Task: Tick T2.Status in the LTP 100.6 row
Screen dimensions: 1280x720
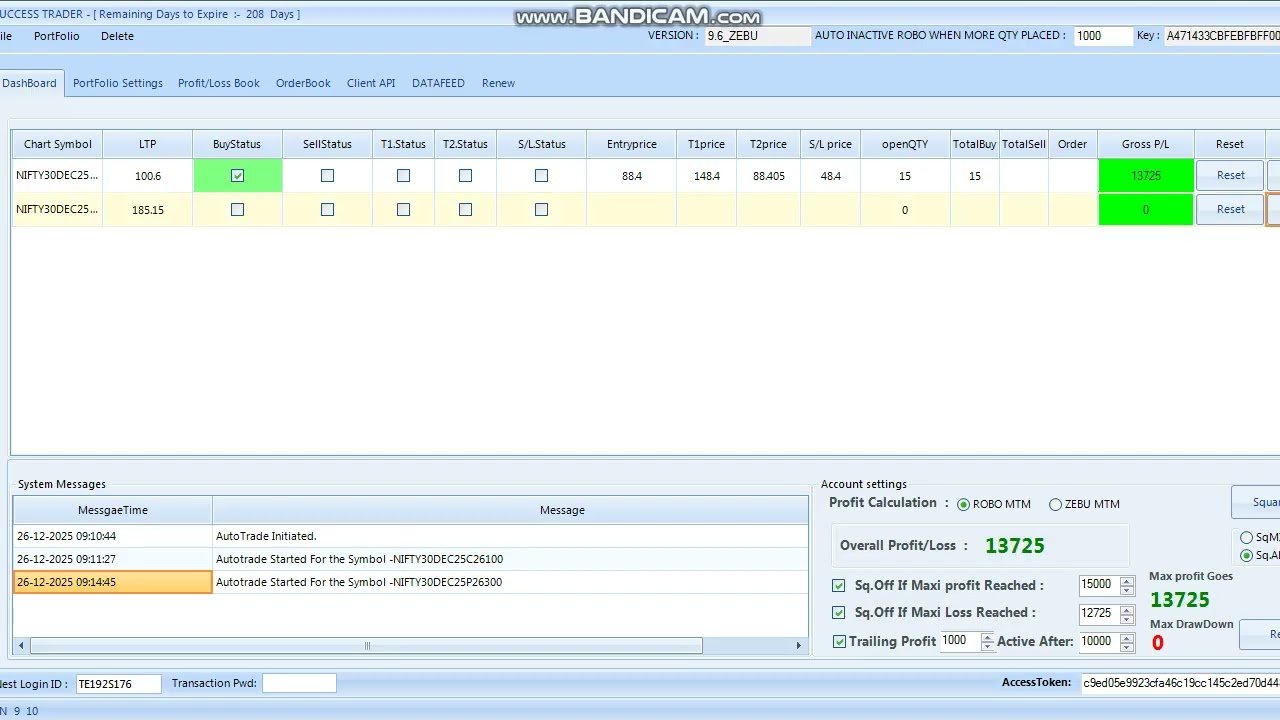Action: click(x=465, y=175)
